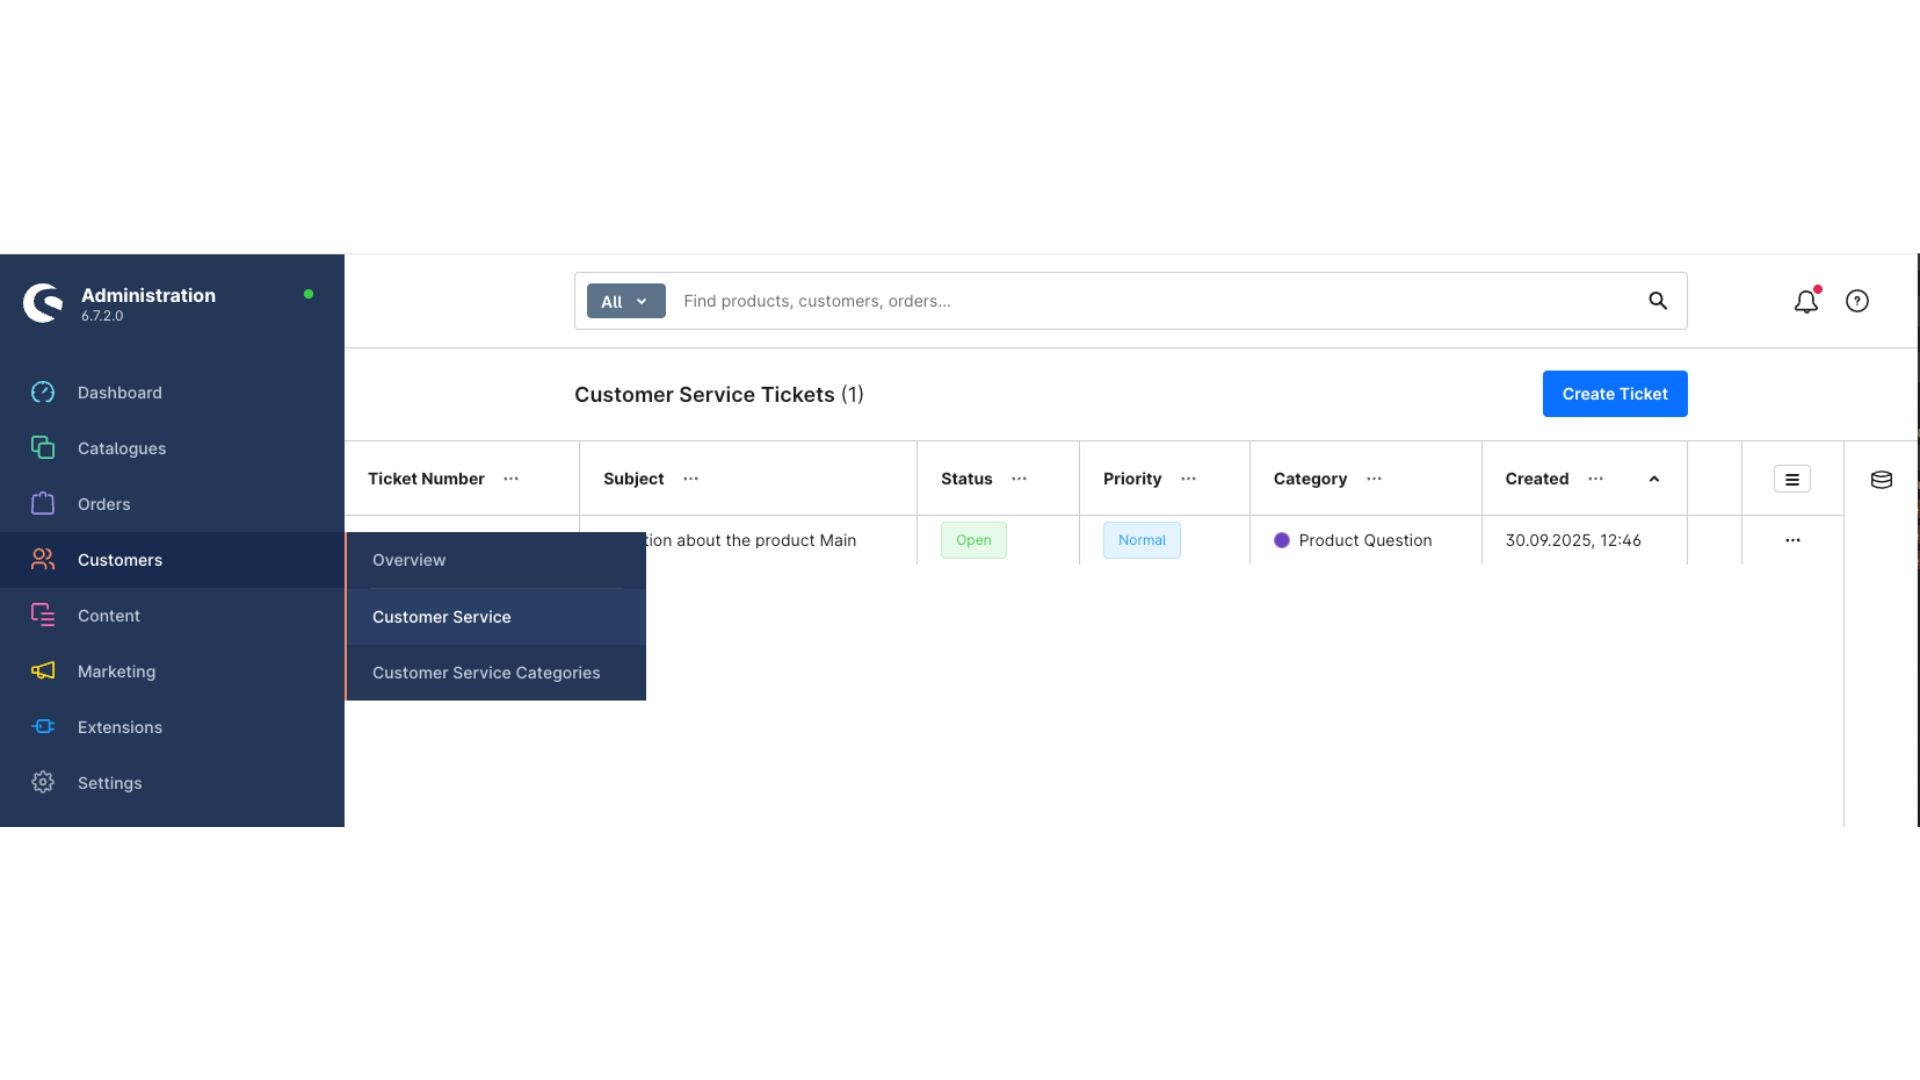
Task: Click the notifications bell icon
Action: click(x=1805, y=301)
